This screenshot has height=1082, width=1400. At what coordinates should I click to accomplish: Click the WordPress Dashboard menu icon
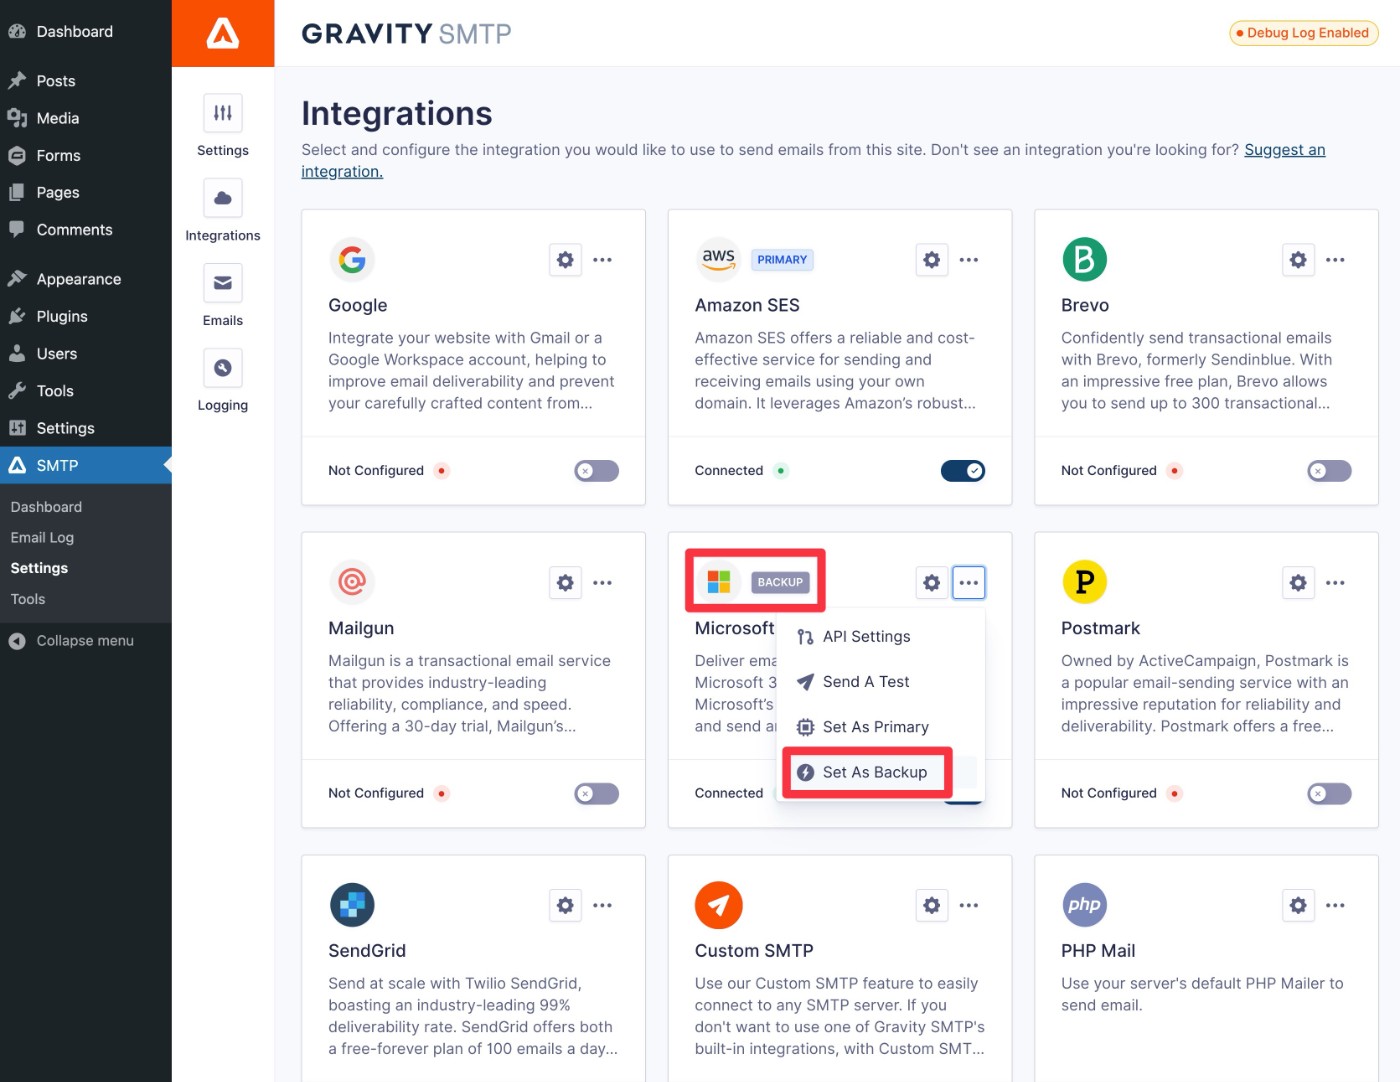pyautogui.click(x=17, y=32)
